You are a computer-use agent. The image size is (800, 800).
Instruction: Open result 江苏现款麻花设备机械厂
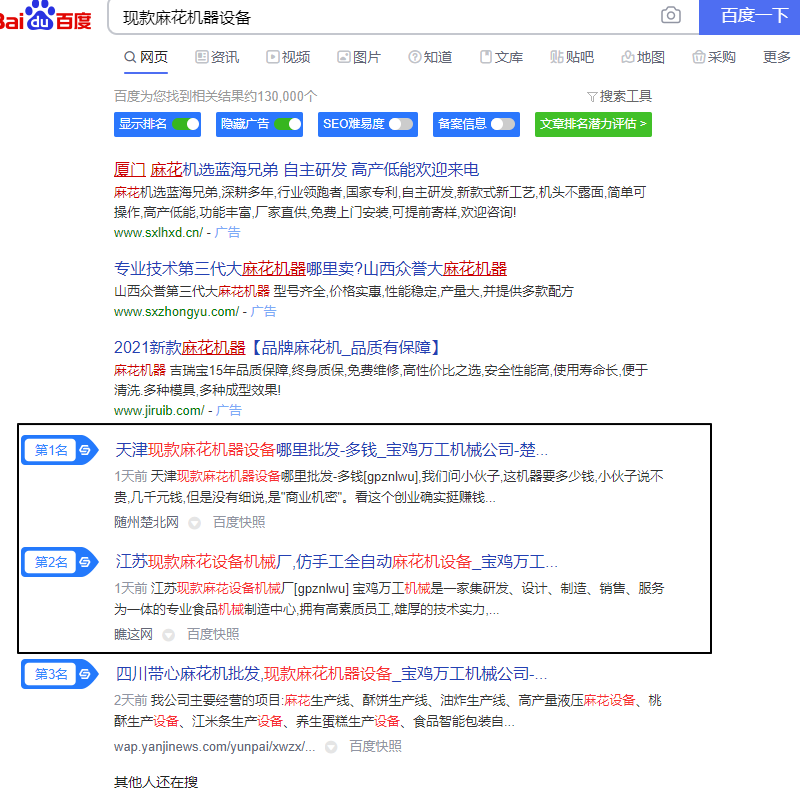pyautogui.click(x=337, y=562)
